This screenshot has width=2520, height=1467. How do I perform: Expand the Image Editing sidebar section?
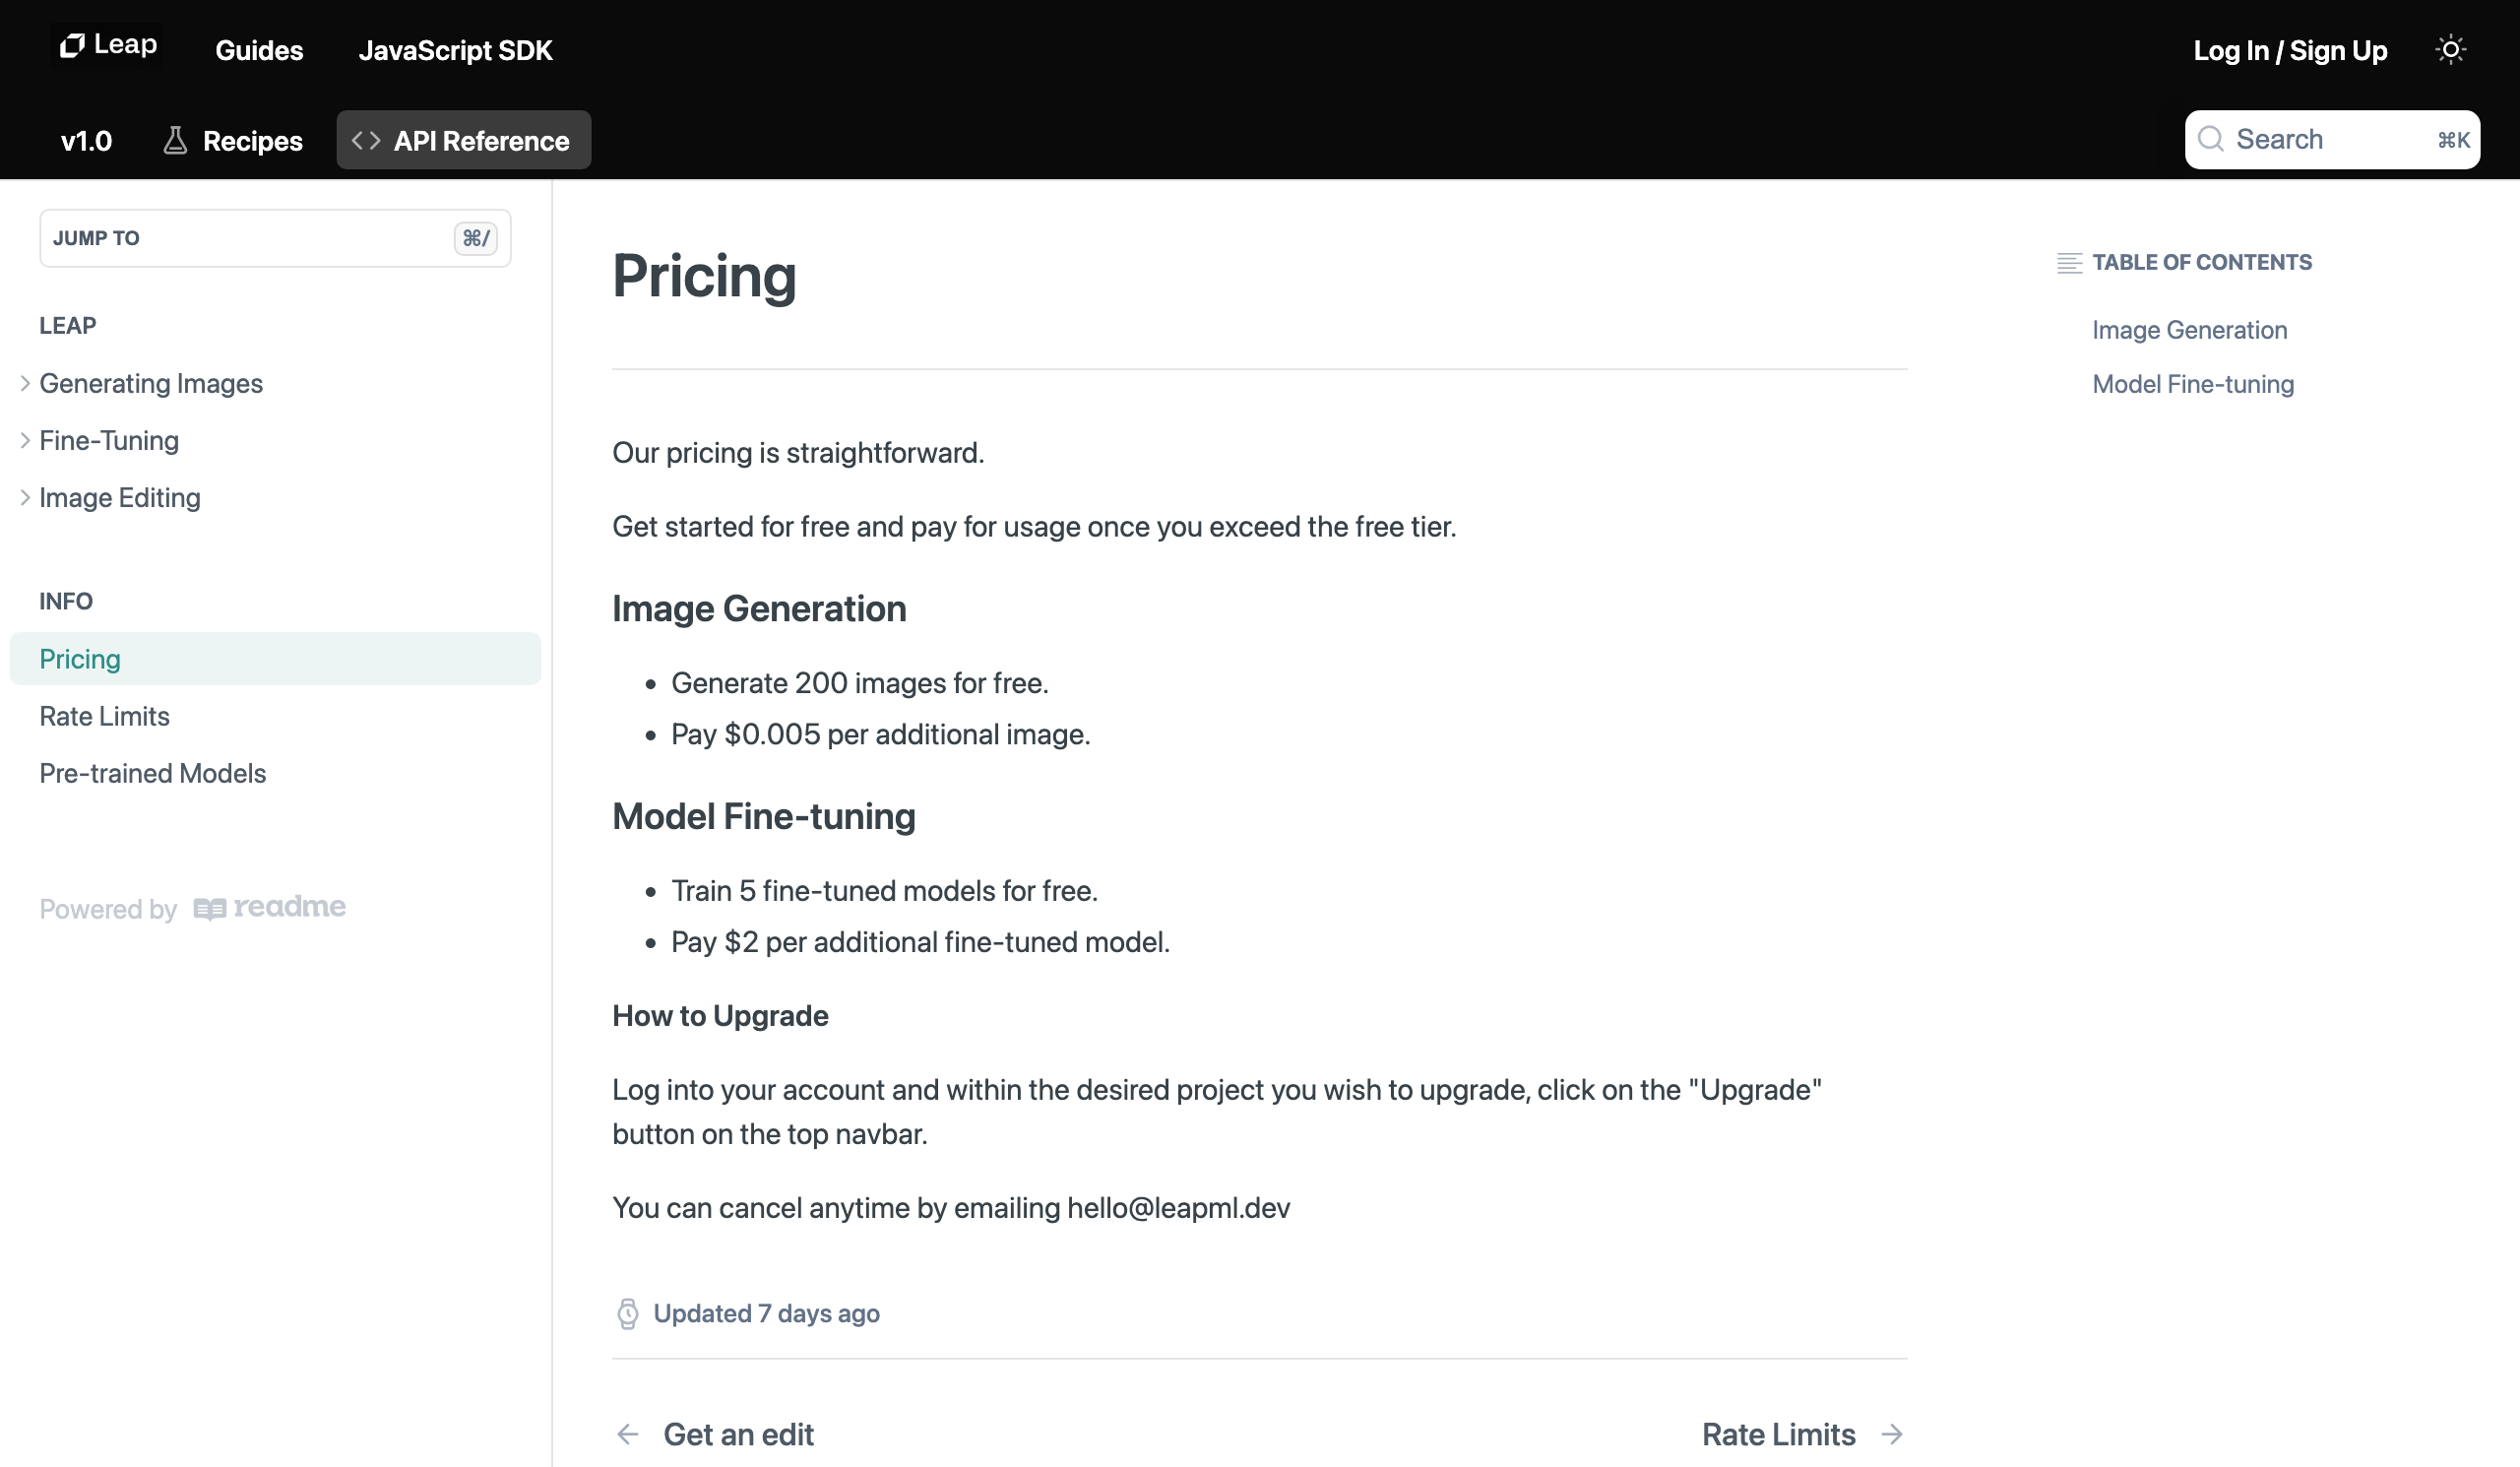tap(25, 497)
